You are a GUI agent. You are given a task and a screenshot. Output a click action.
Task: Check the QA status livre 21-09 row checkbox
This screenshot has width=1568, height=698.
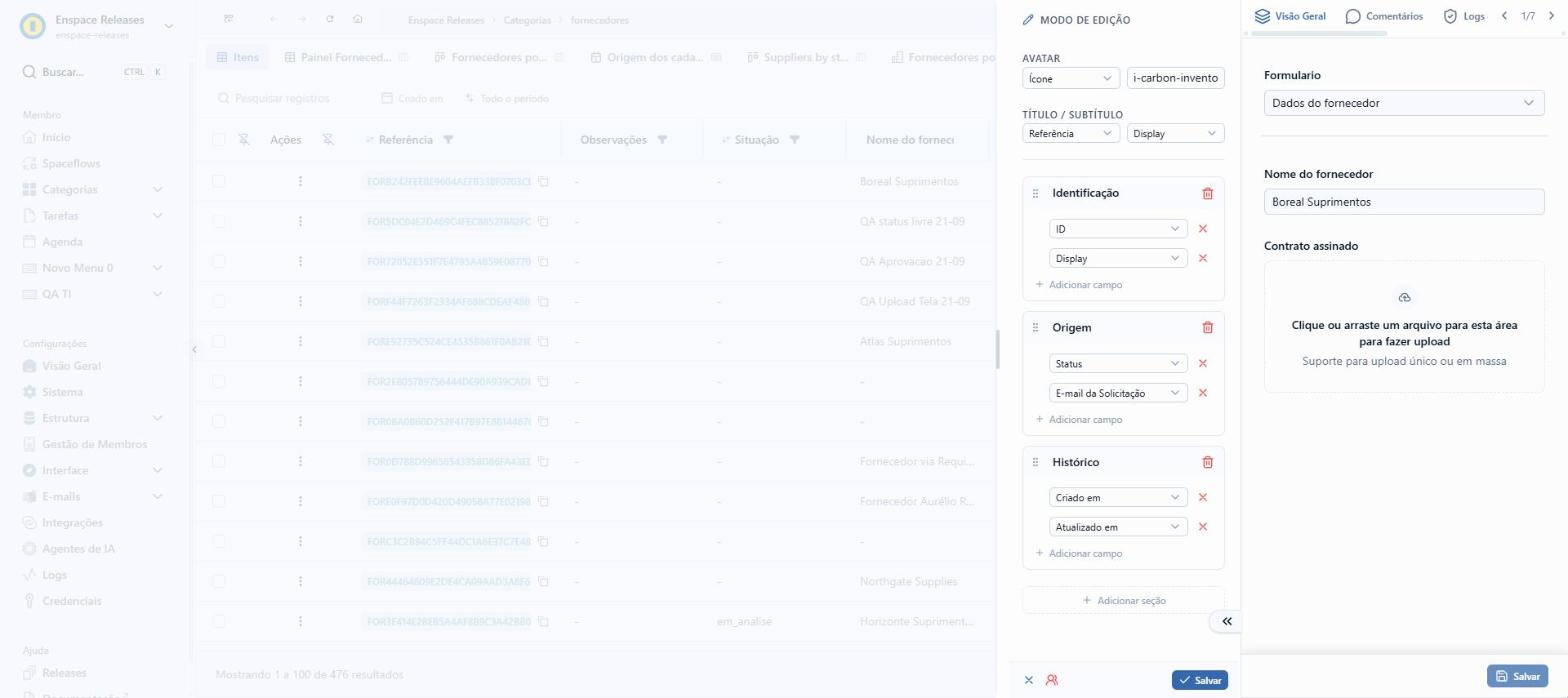click(x=219, y=221)
